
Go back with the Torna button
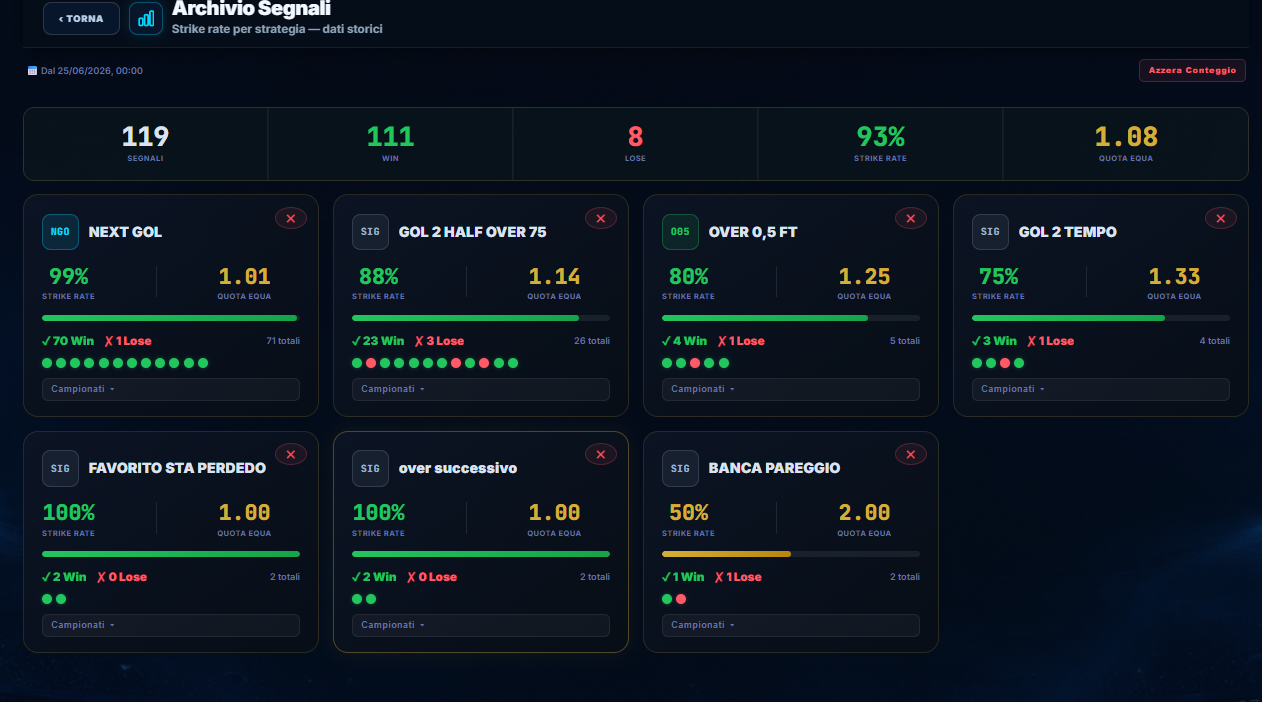tap(81, 19)
